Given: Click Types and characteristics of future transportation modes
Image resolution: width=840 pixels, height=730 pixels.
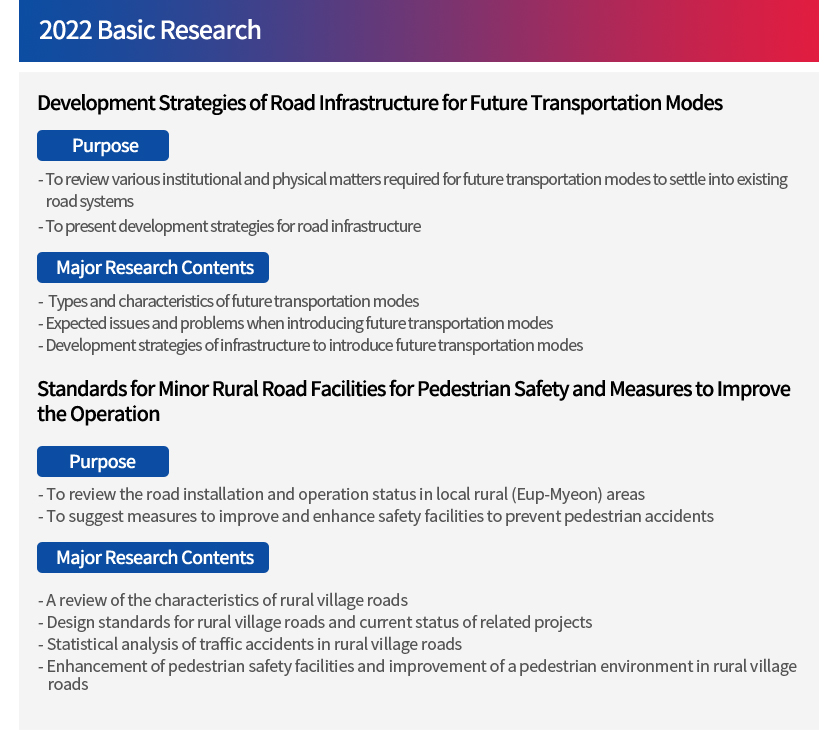Looking at the screenshot, I should [x=229, y=301].
